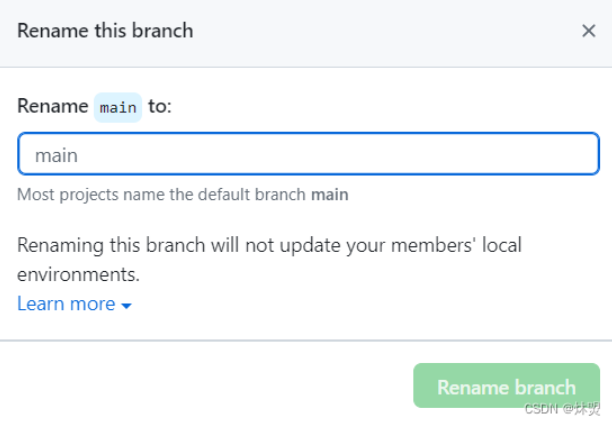
Task: Click the main placeholder text in input
Action: click(x=56, y=156)
